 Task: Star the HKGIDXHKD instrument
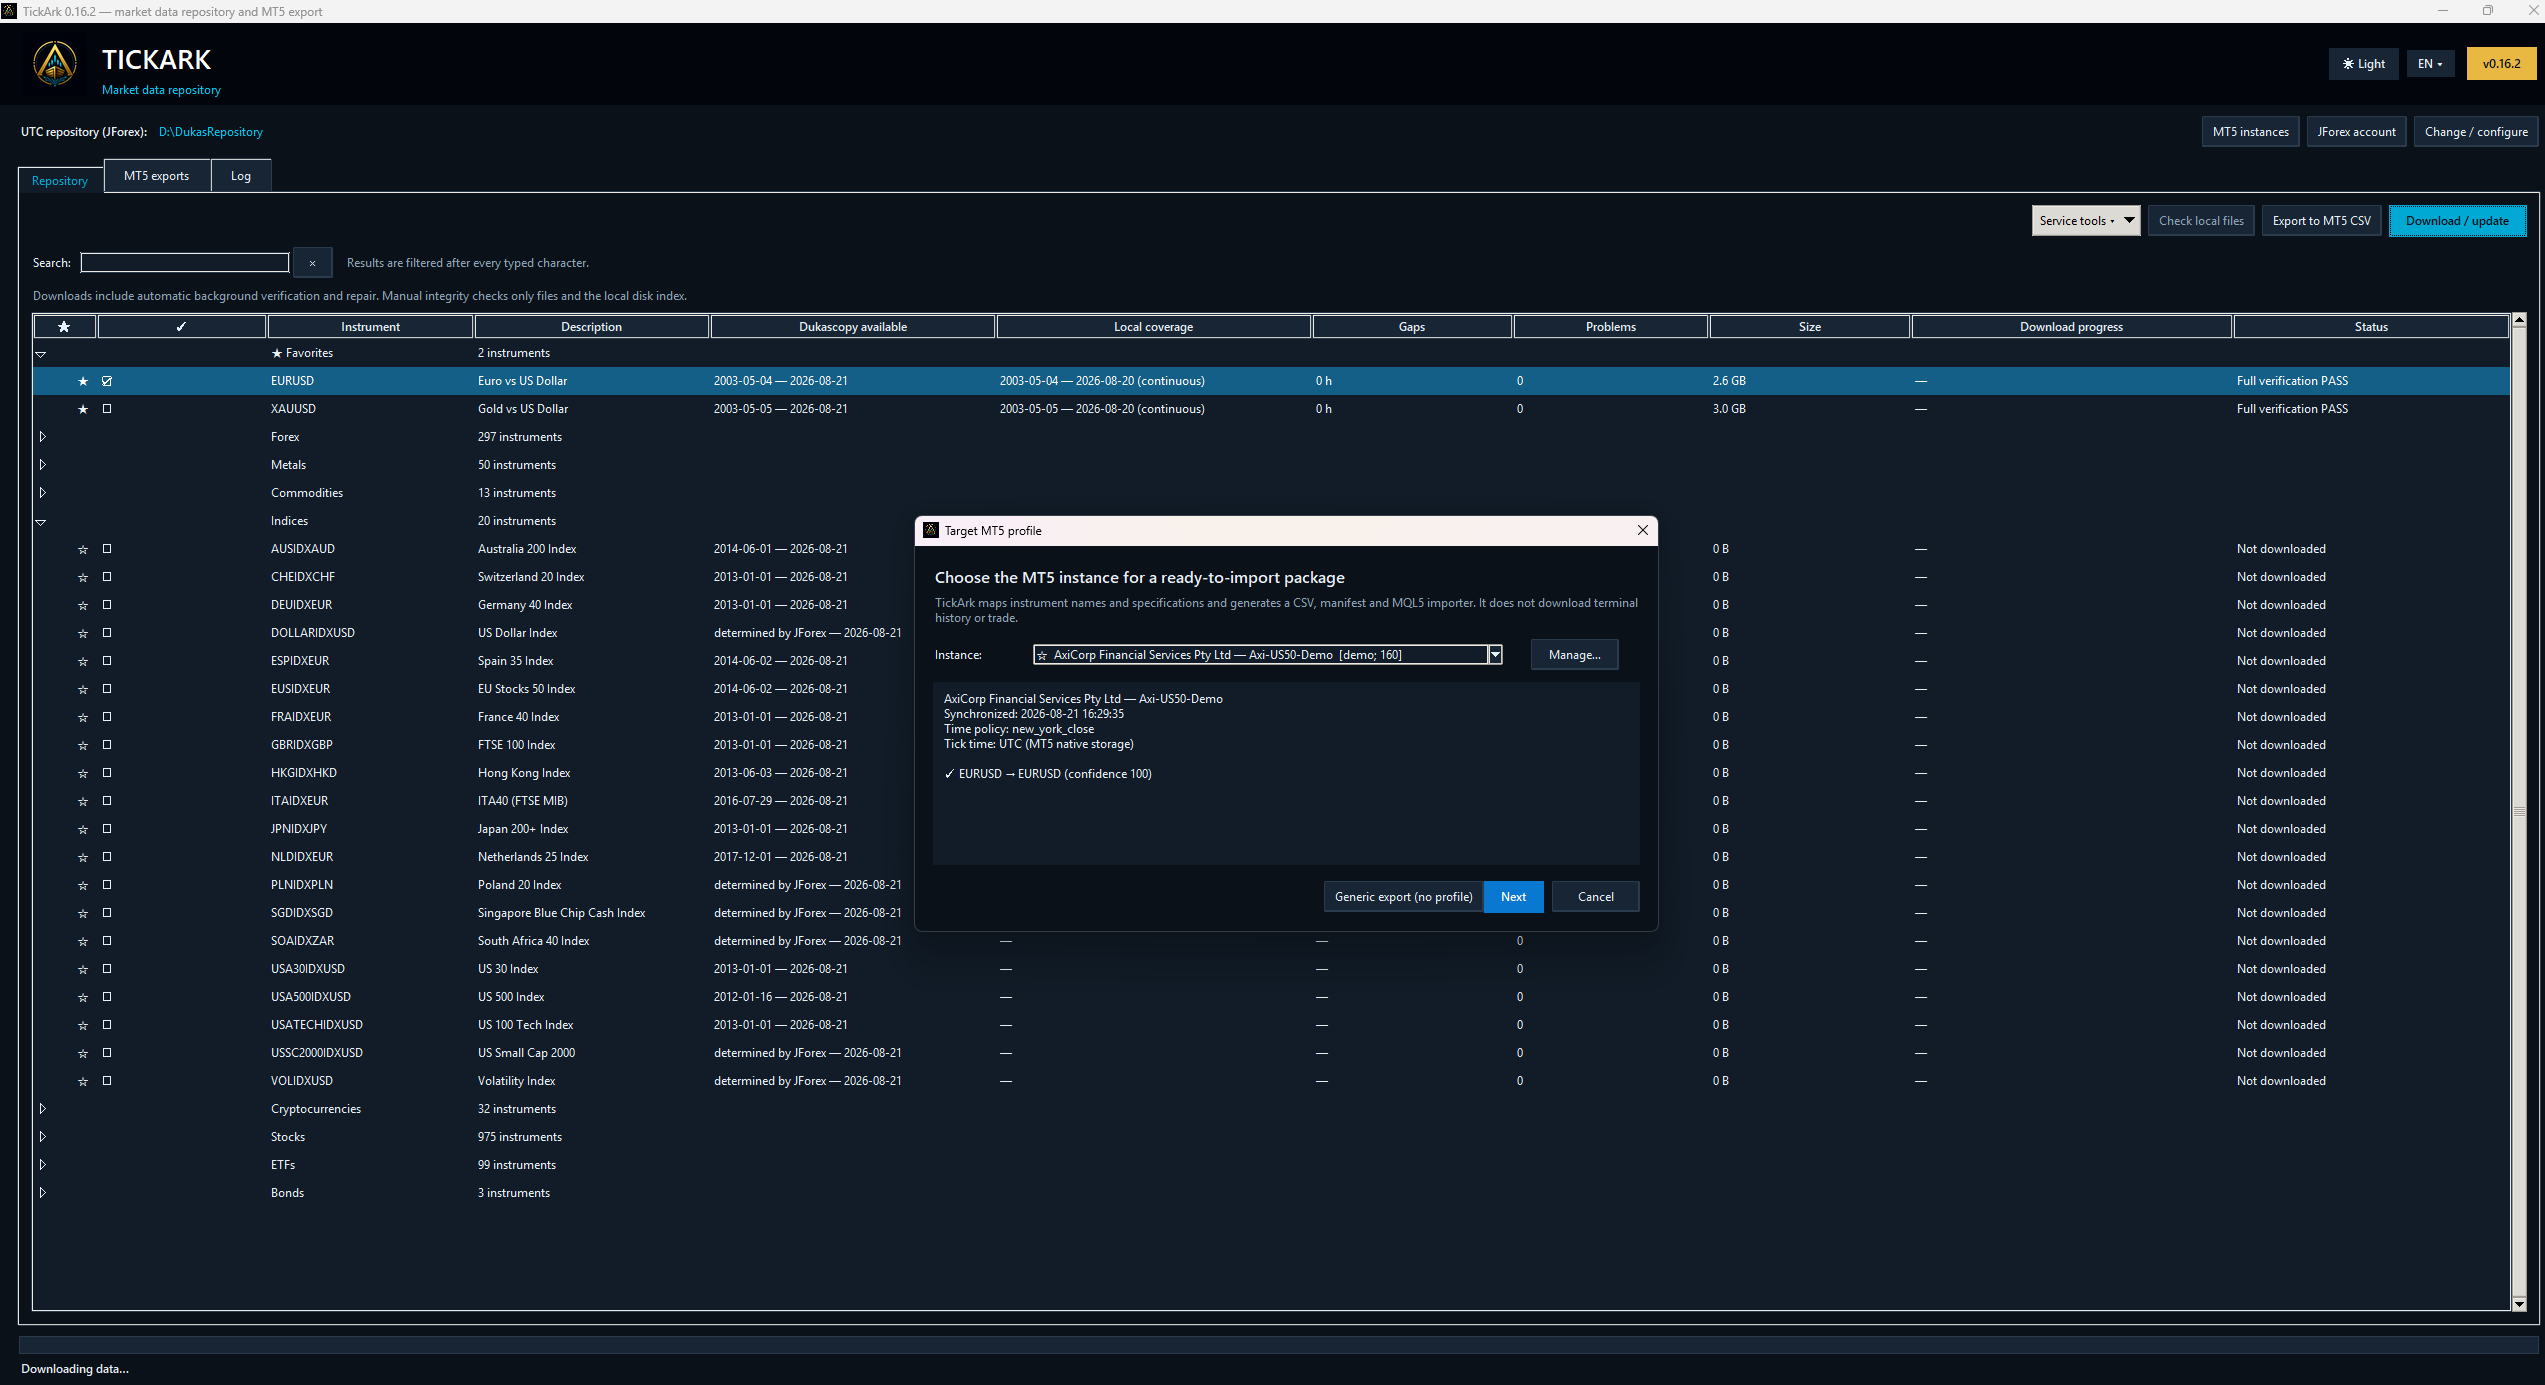tap(83, 773)
